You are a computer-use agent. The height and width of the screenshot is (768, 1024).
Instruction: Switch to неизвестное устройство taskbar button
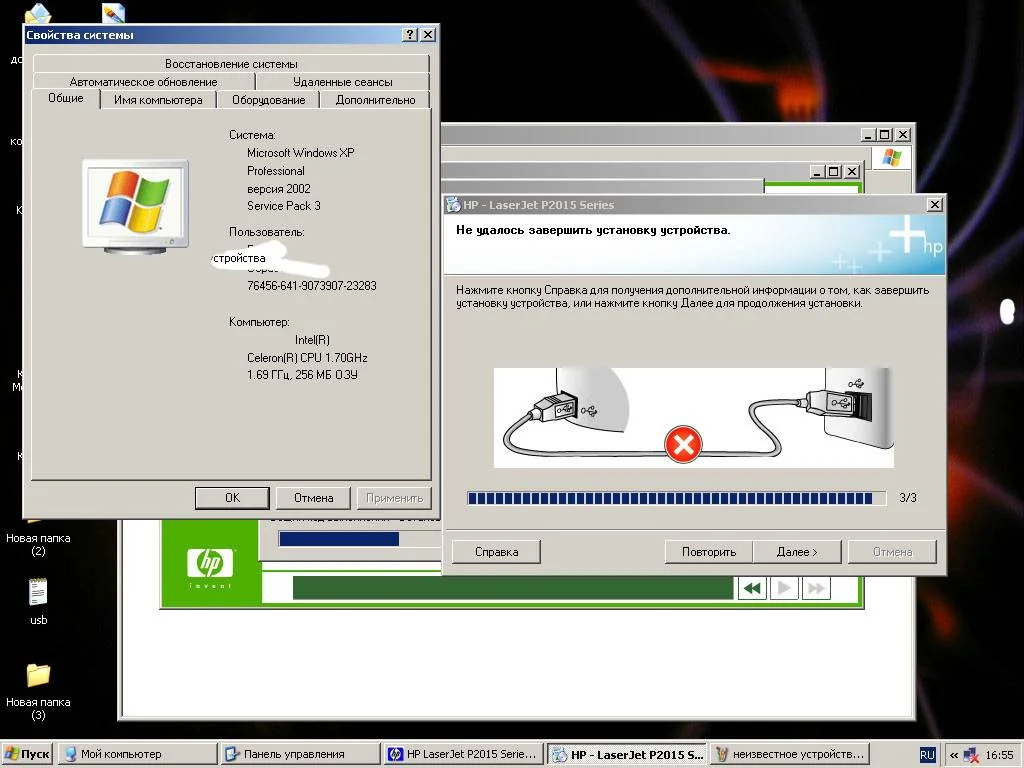pyautogui.click(x=789, y=754)
